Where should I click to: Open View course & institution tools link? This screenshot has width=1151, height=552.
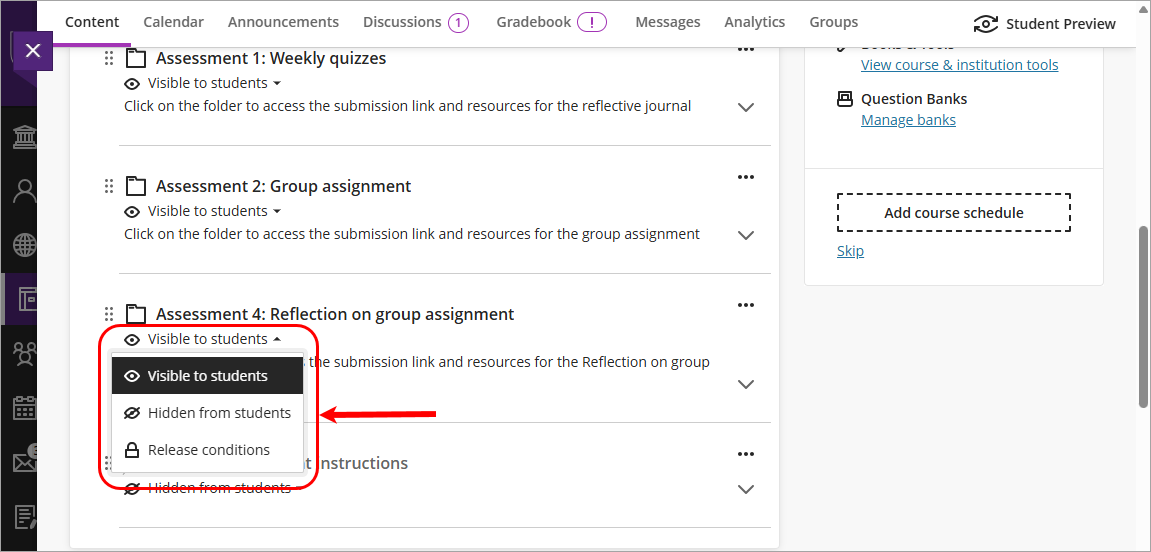[x=959, y=65]
